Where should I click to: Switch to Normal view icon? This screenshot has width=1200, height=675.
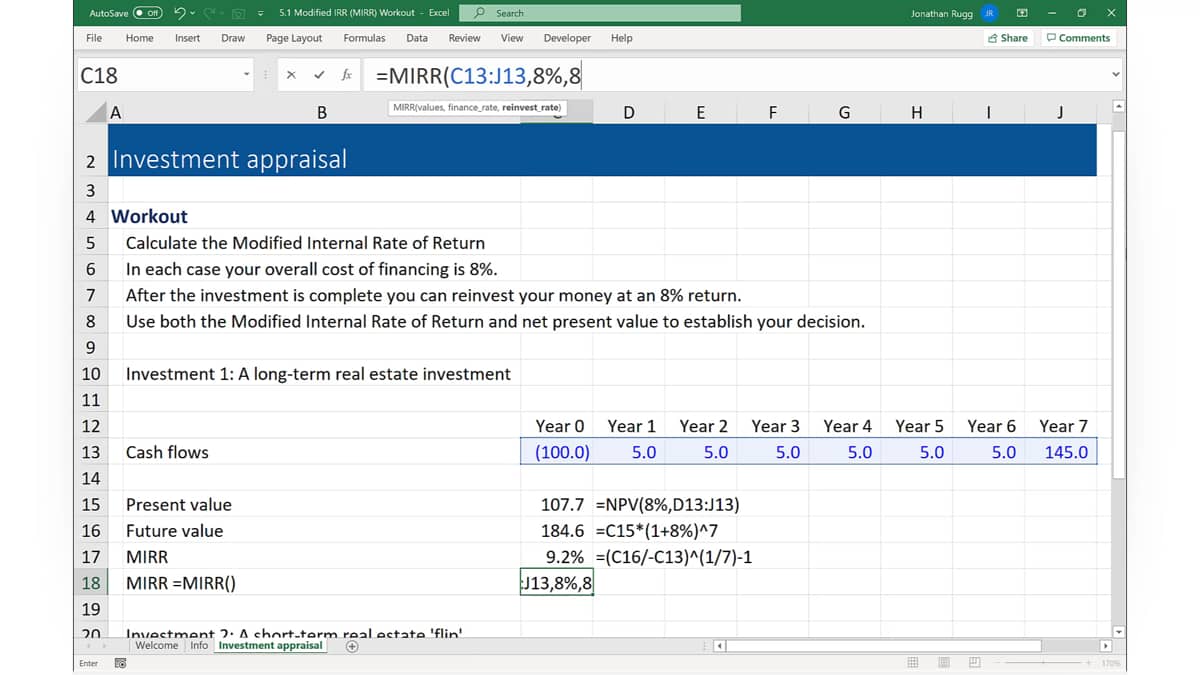pos(912,663)
